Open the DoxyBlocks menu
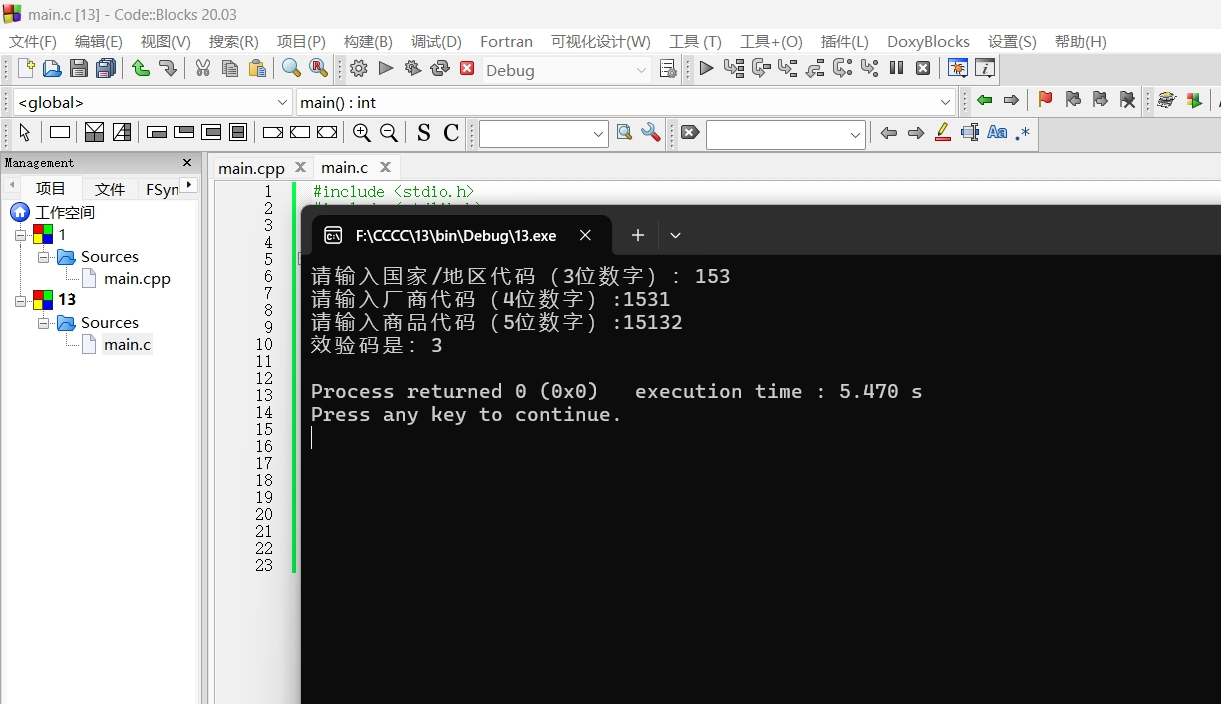The image size is (1221, 704). (x=928, y=41)
